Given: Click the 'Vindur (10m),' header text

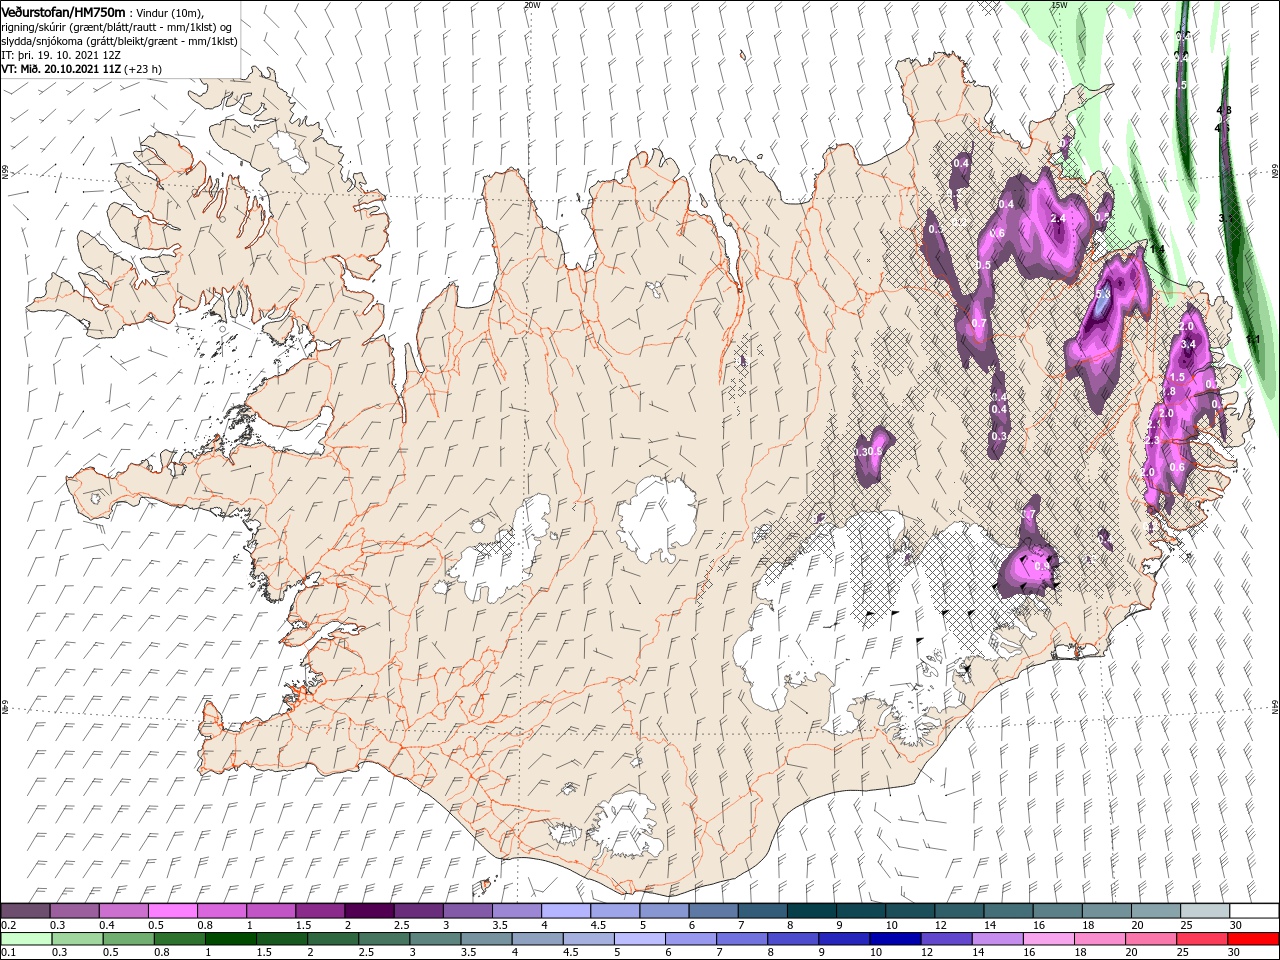Looking at the screenshot, I should click(169, 12).
